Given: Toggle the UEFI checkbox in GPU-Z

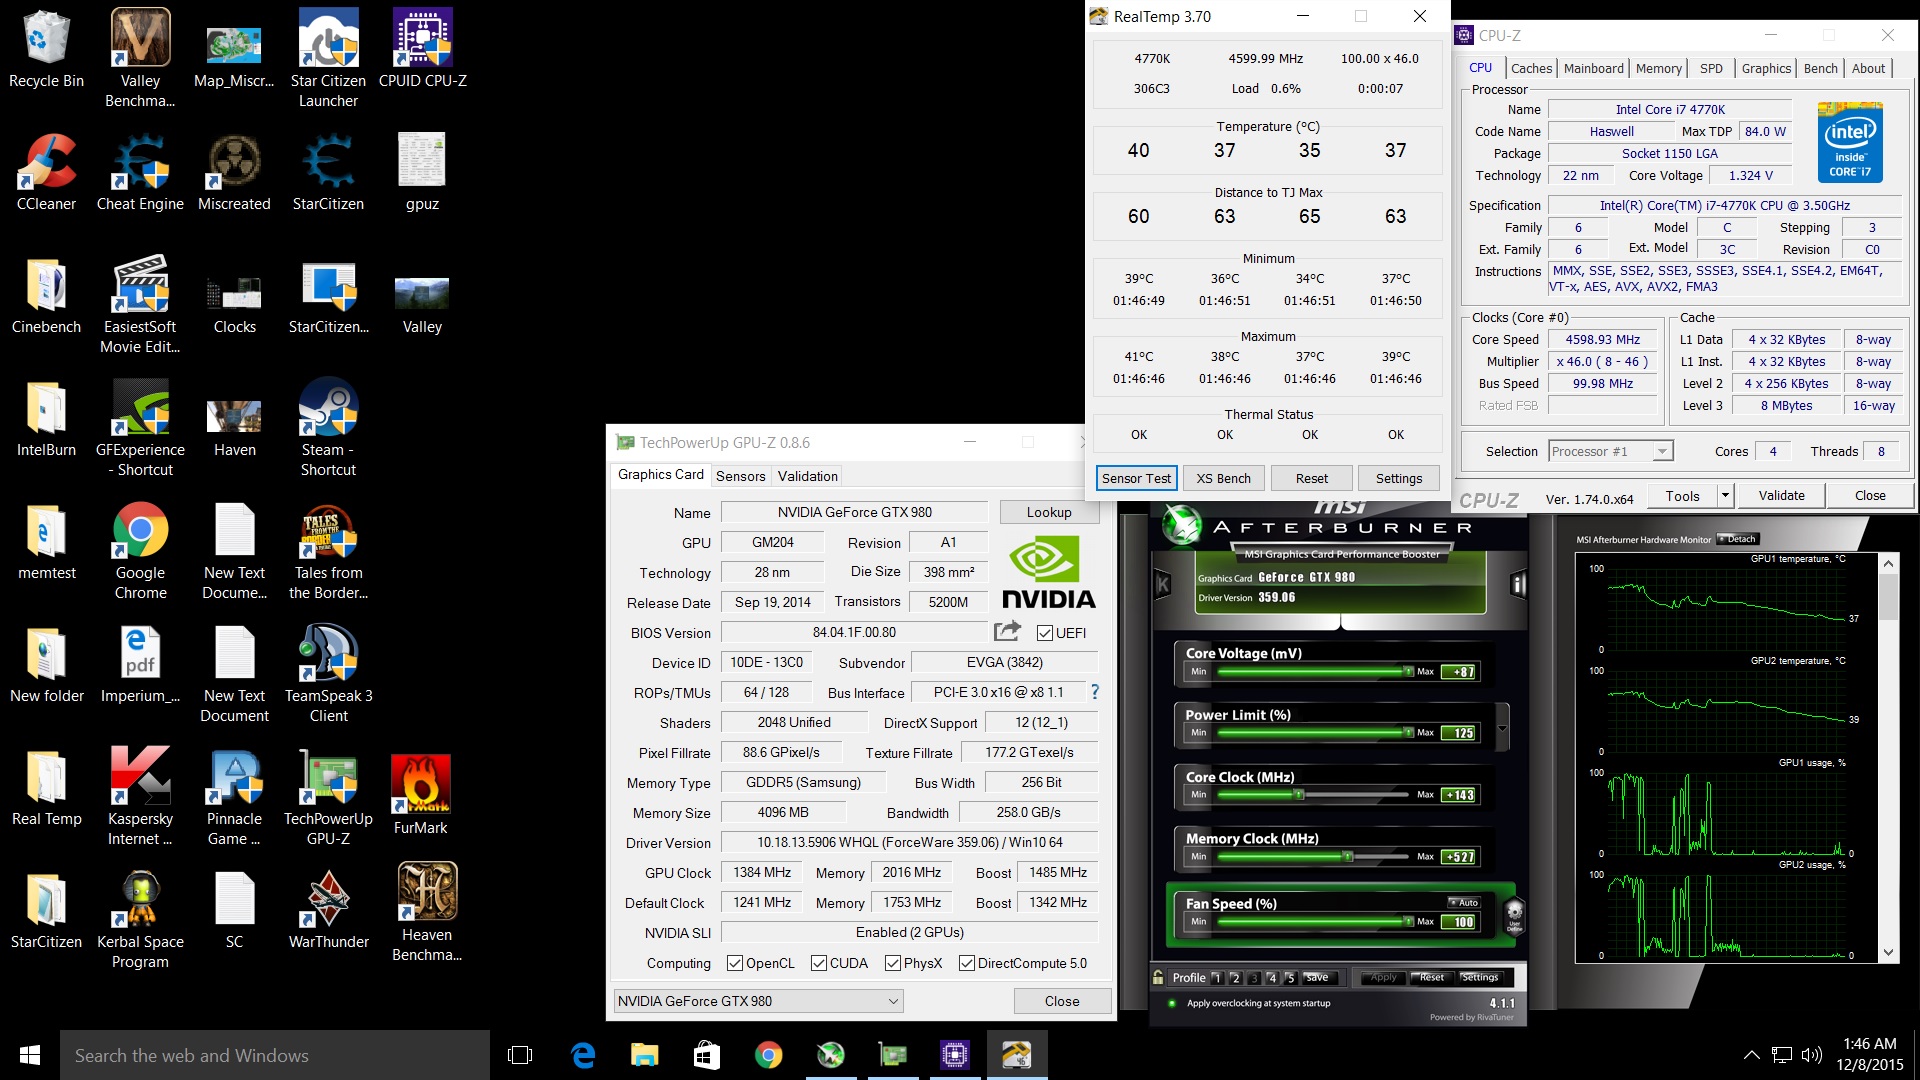Looking at the screenshot, I should pos(1045,633).
